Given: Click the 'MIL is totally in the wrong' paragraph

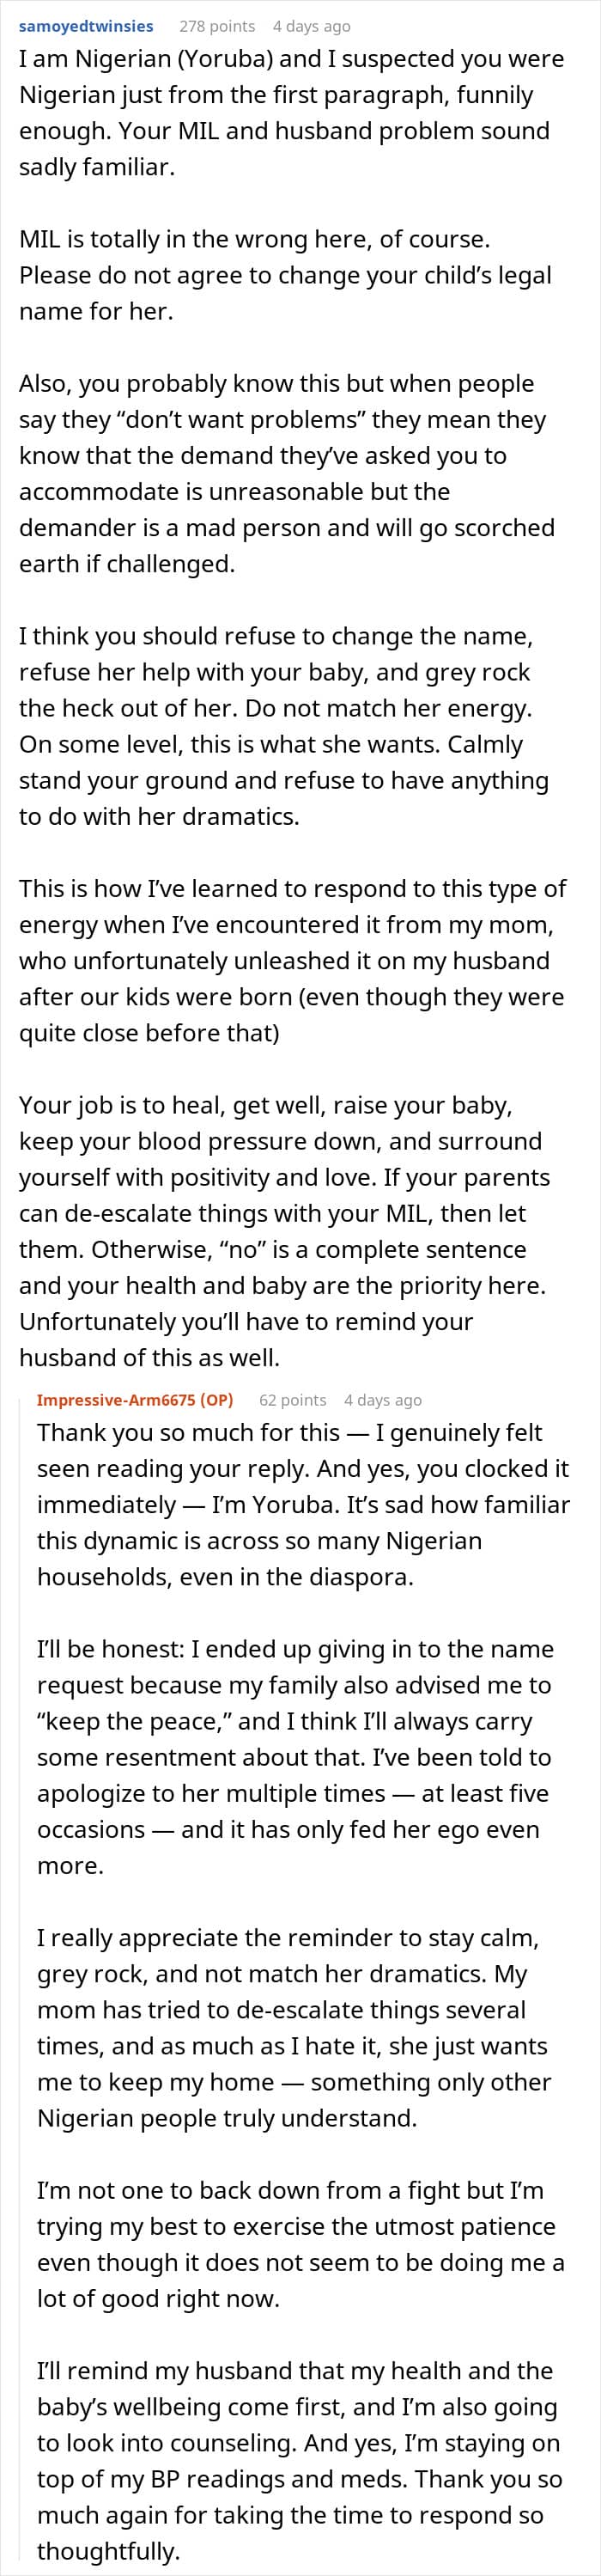Looking at the screenshot, I should pos(285,275).
